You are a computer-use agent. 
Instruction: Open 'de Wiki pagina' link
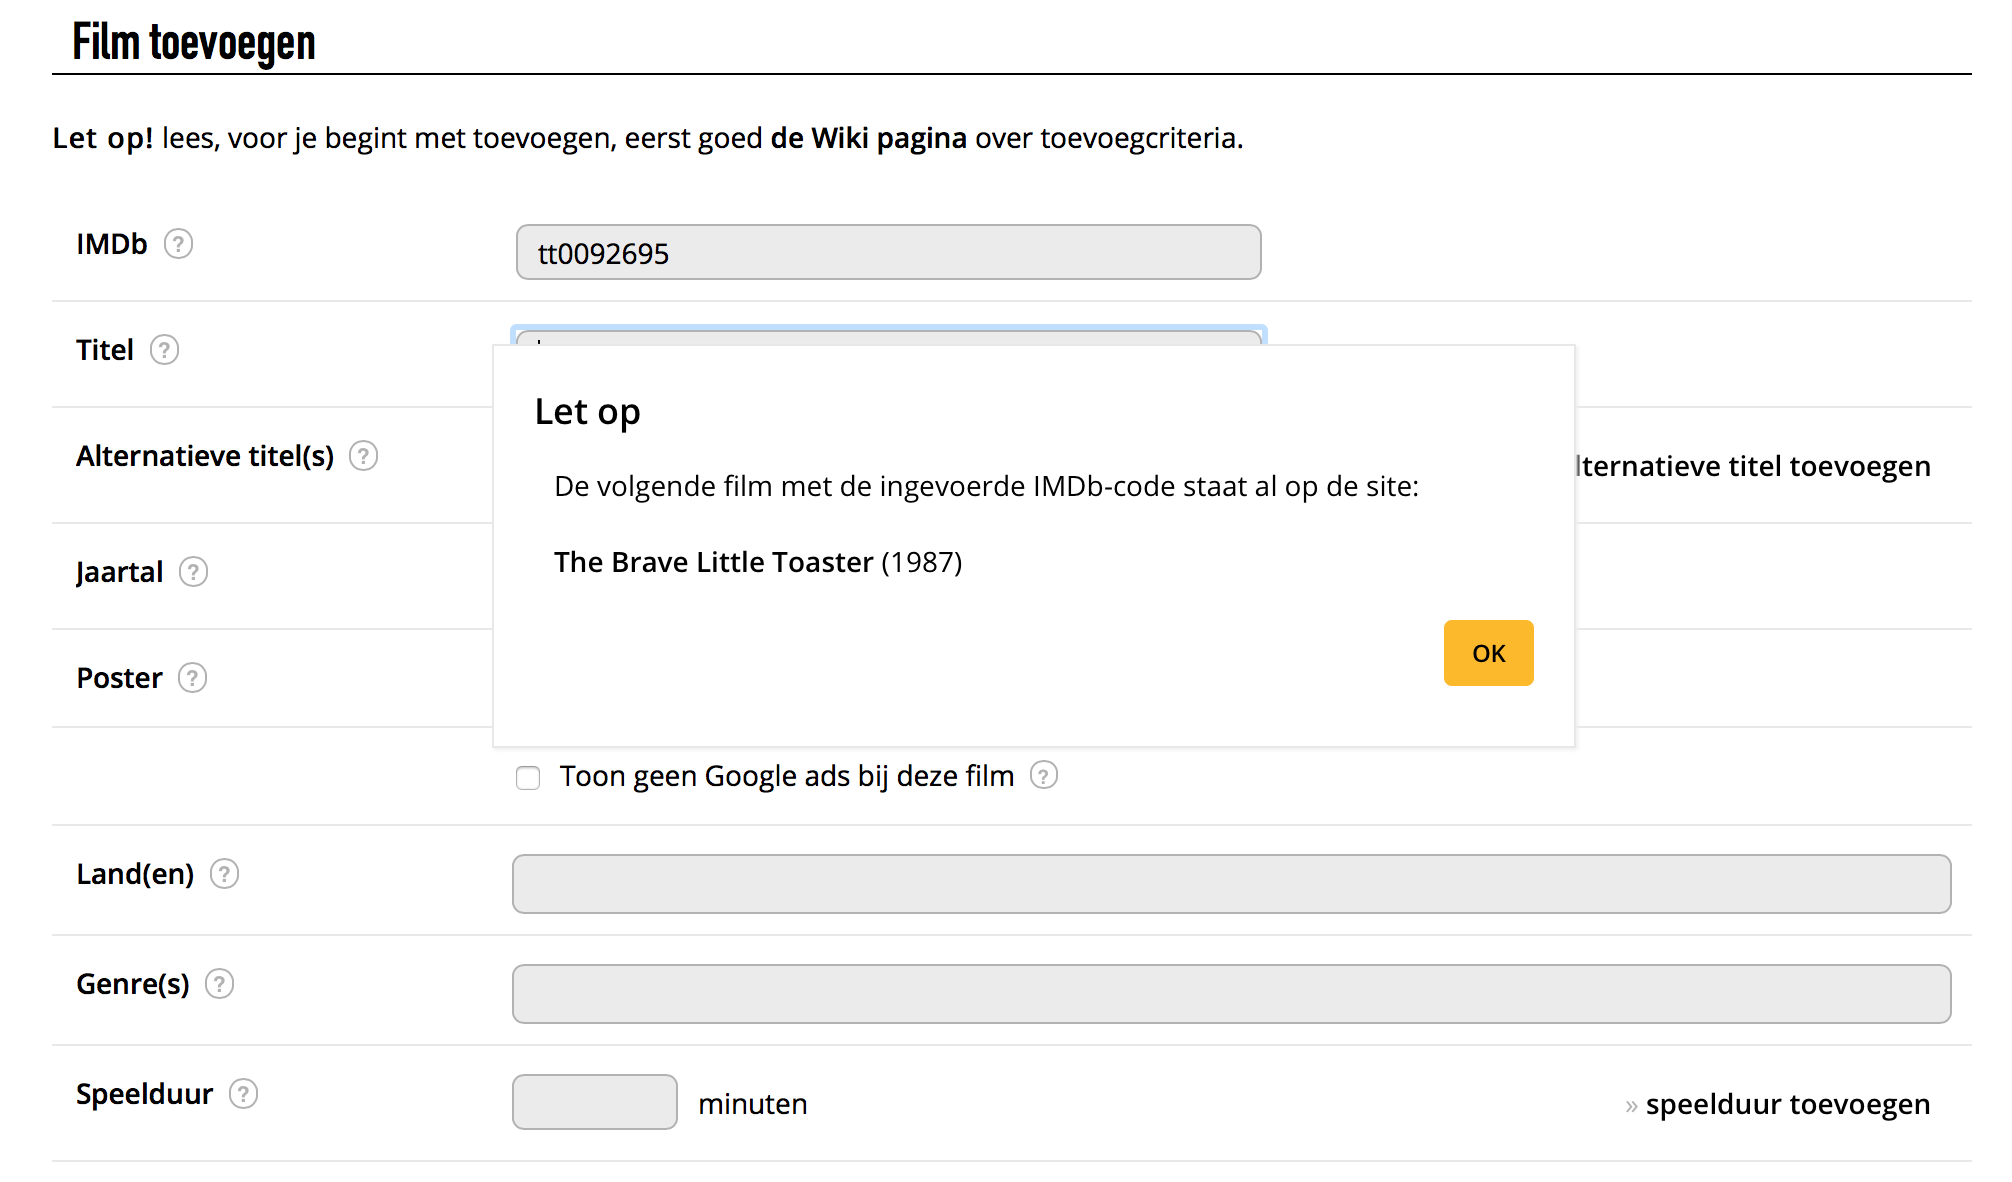coord(868,138)
